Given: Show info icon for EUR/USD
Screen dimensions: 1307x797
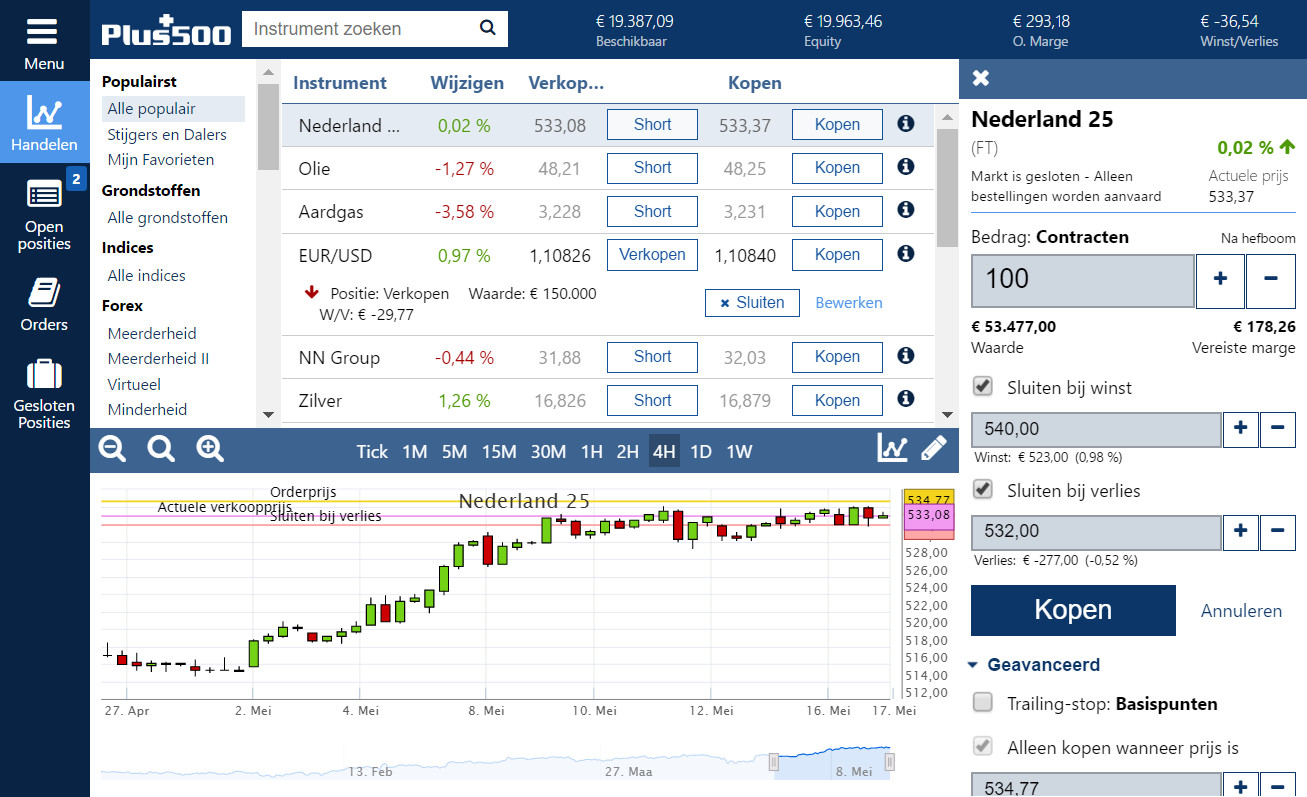Looking at the screenshot, I should [x=906, y=254].
